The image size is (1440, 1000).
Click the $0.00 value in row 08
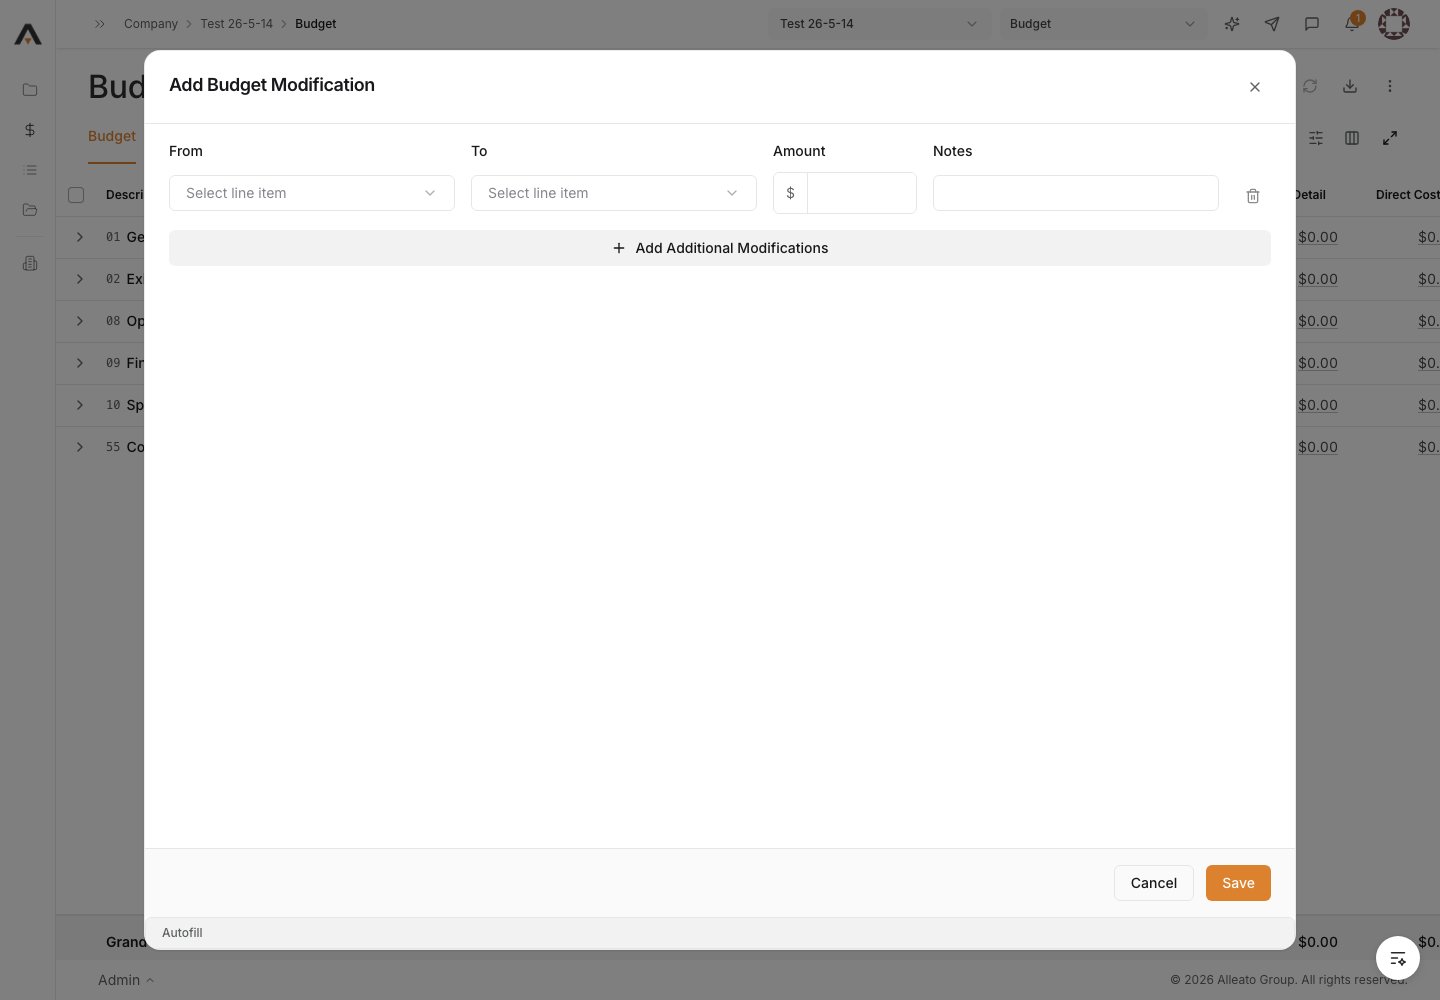pyautogui.click(x=1318, y=321)
